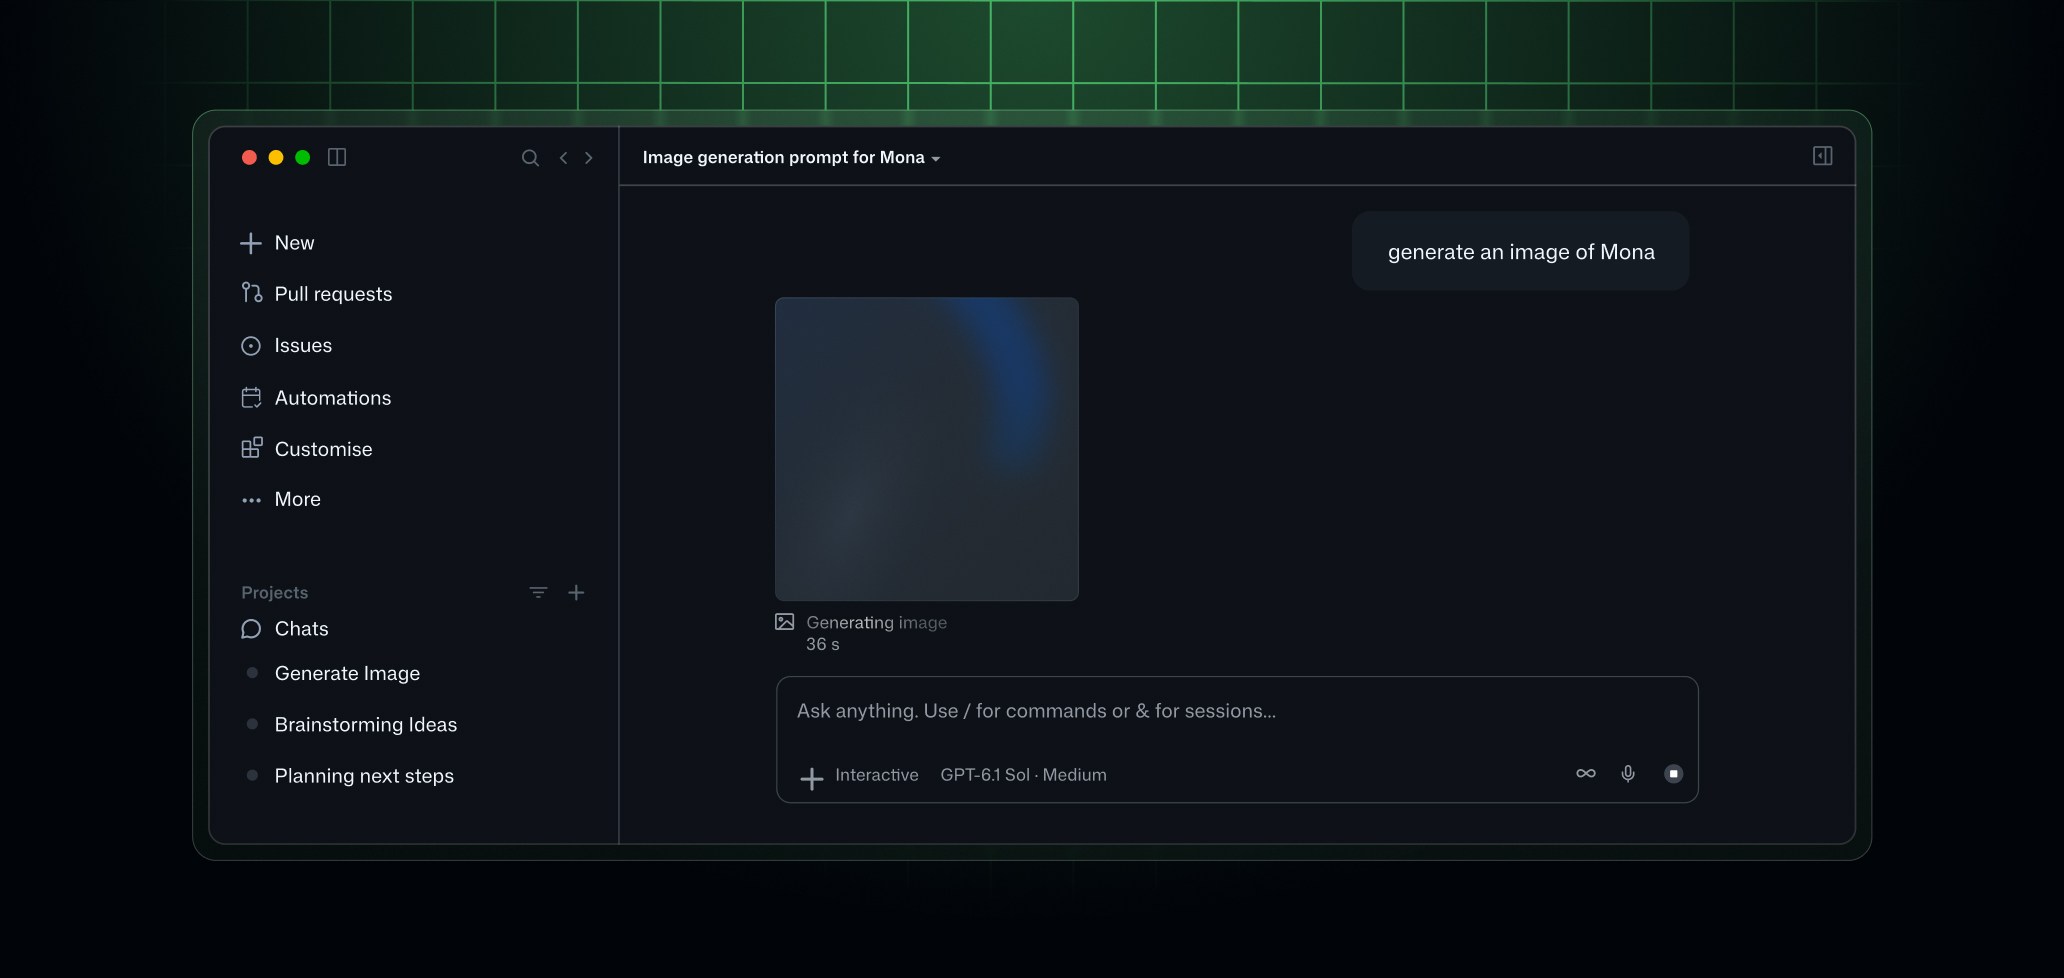Focus the Ask anything input field
This screenshot has width=2064, height=978.
[x=1236, y=711]
